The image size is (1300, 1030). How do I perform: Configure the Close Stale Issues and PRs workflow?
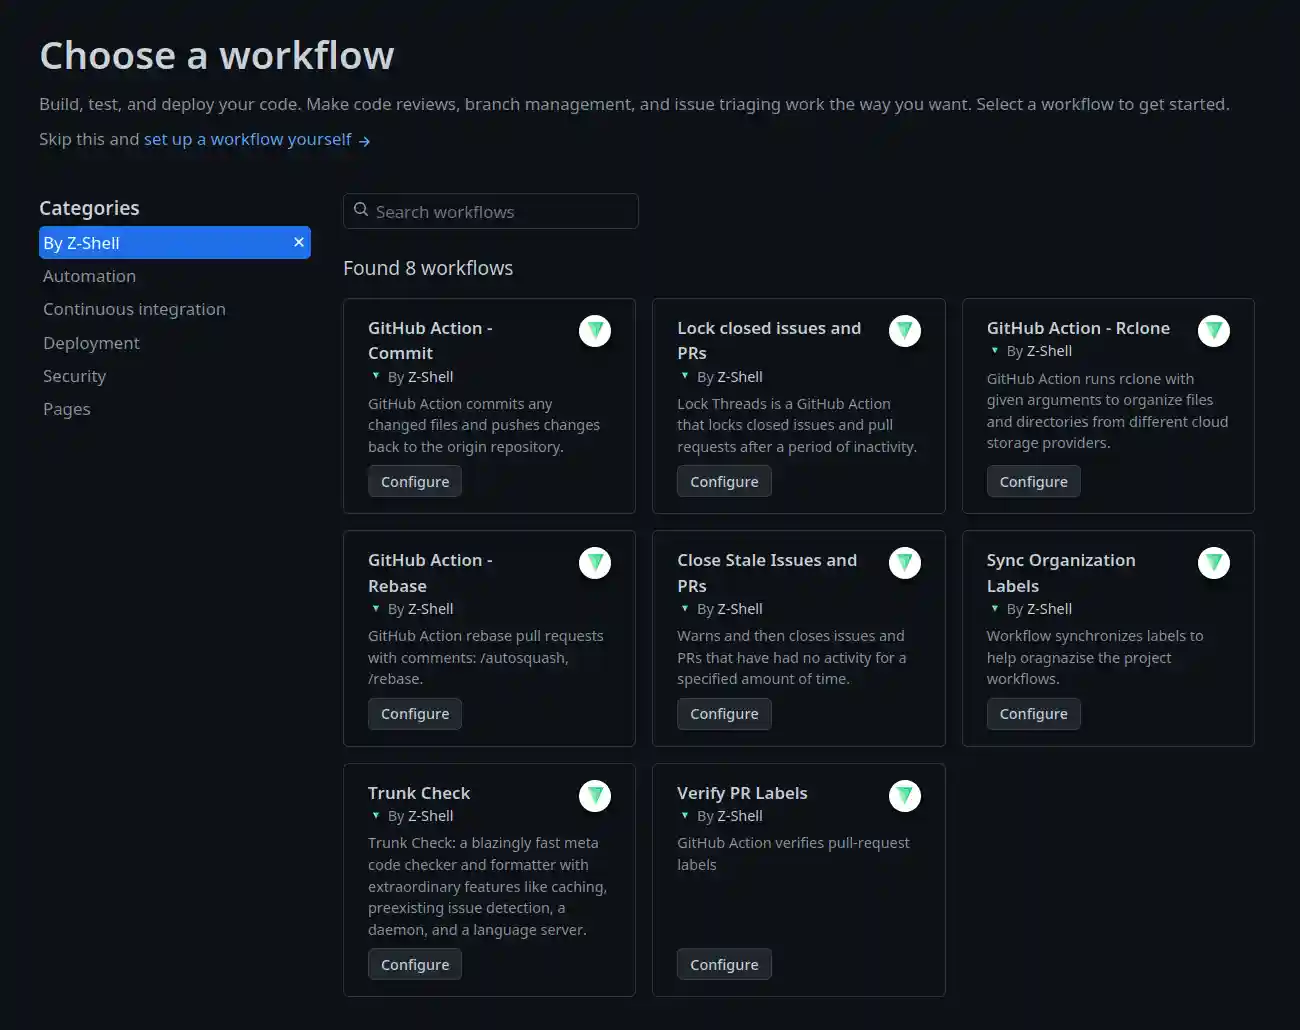(724, 714)
